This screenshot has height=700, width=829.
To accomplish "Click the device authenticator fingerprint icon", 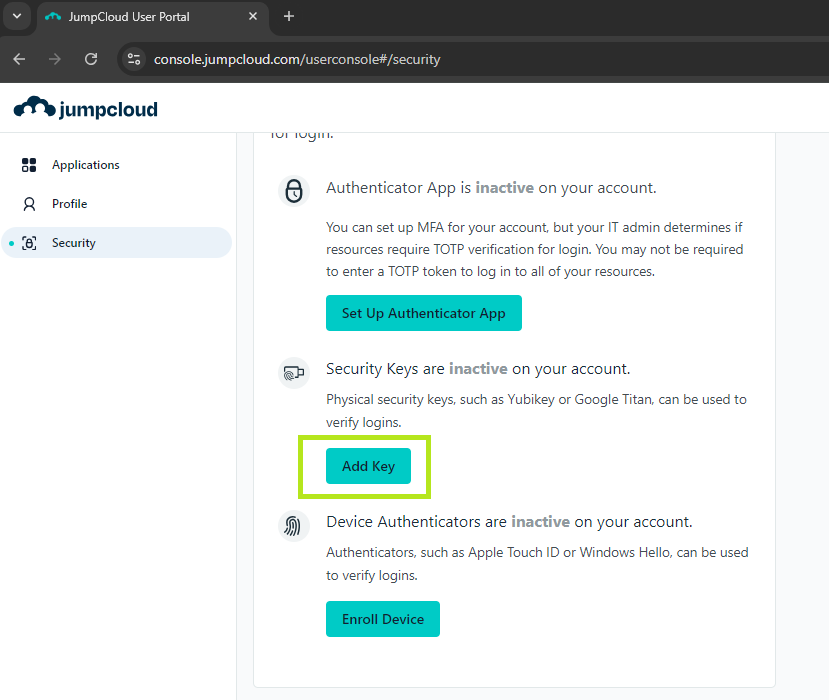I will coord(294,526).
